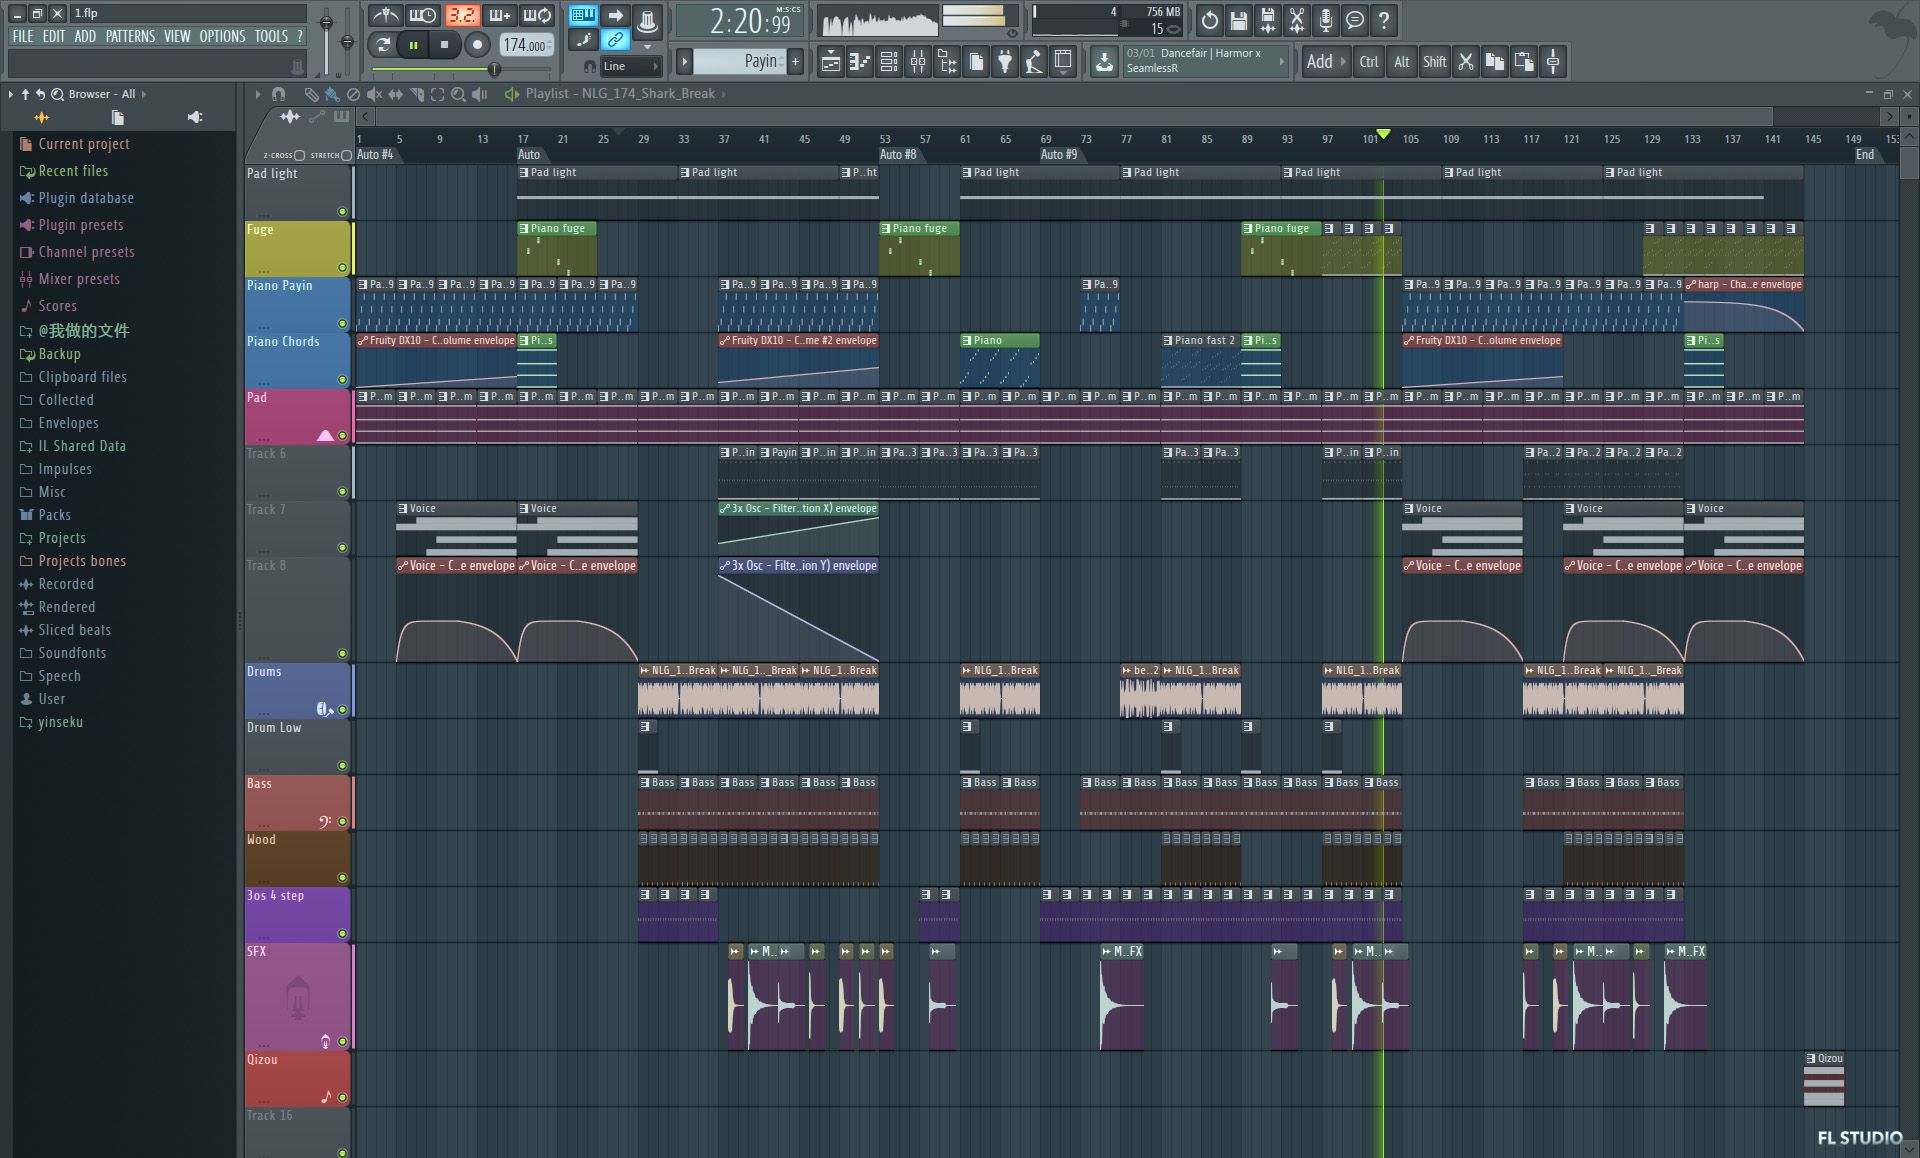Toggle playlist magnet snap icon

[279, 94]
